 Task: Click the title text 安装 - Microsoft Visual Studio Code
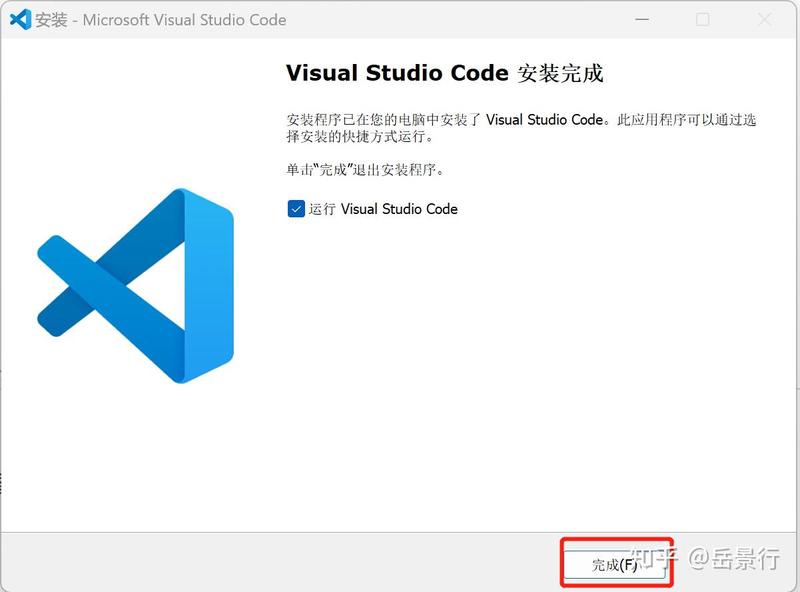[161, 20]
